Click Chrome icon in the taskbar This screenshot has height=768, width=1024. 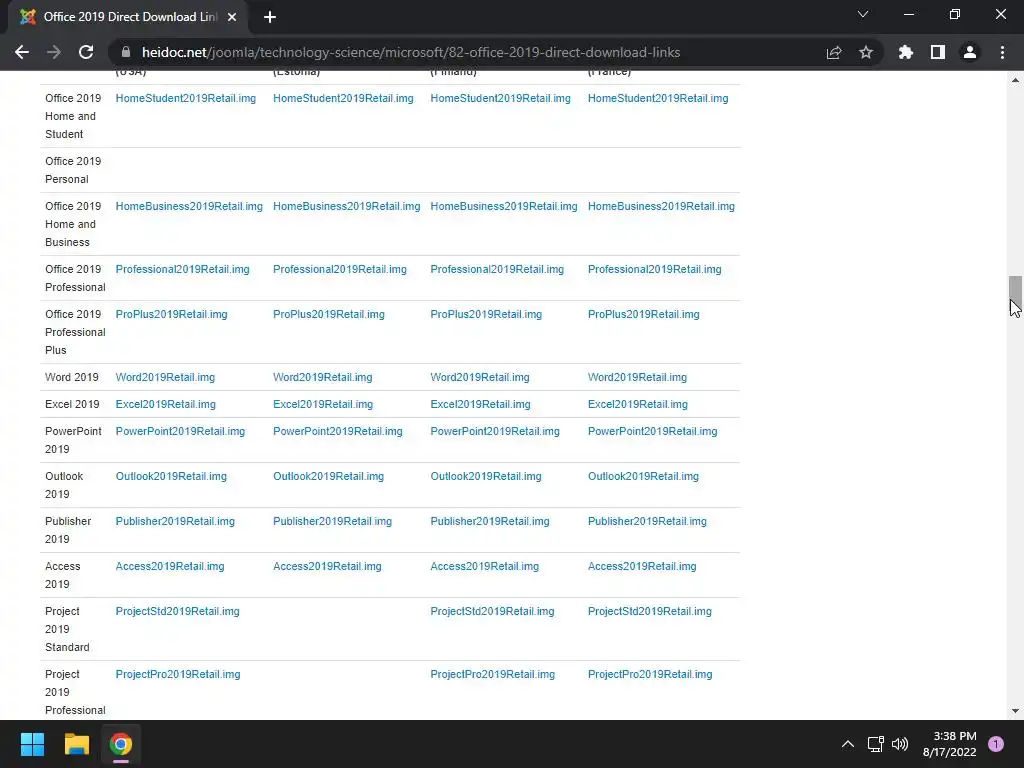click(121, 744)
